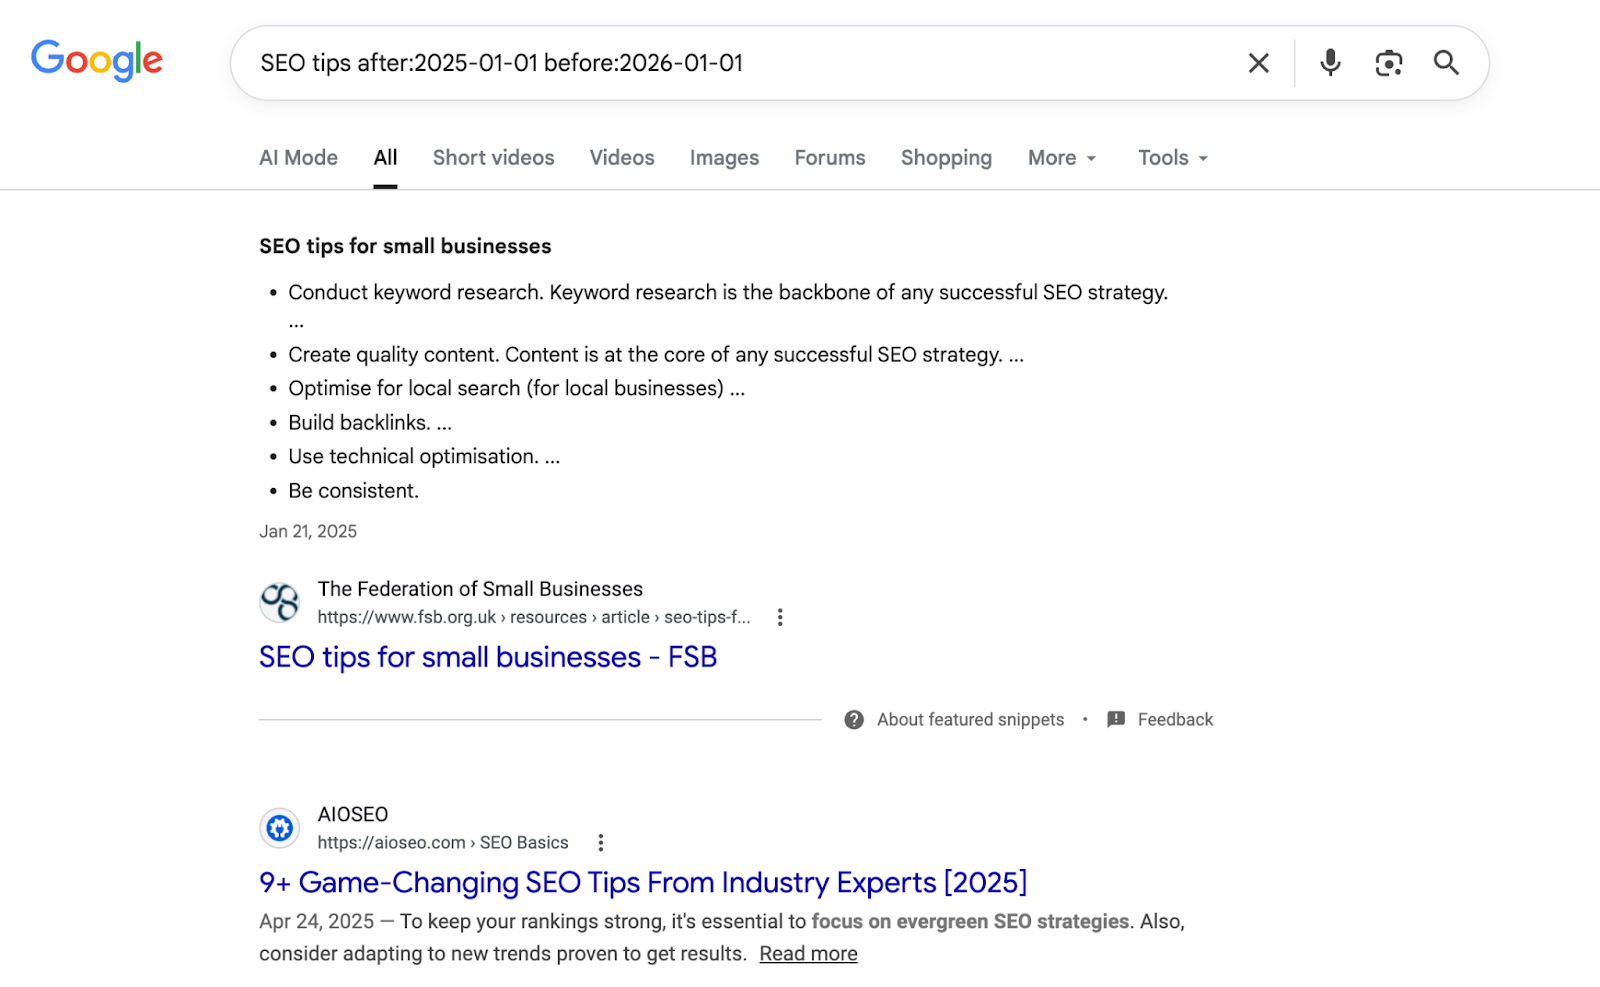1600x987 pixels.
Task: Click Read more in AIOSEO snippet
Action: click(808, 954)
